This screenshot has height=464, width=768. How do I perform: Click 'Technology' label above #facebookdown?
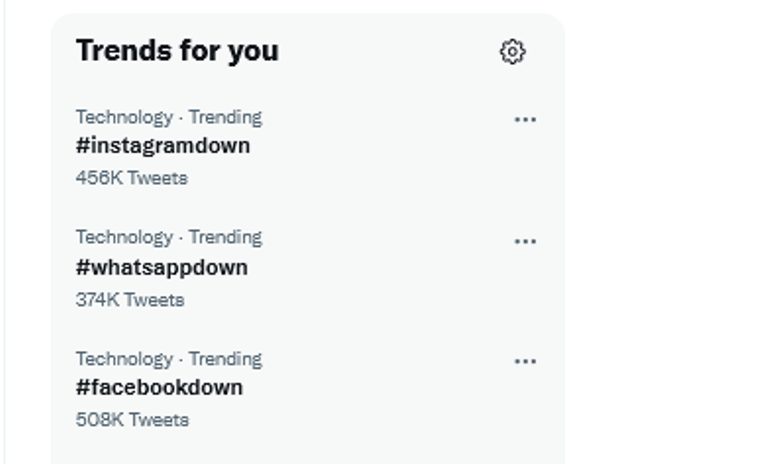click(123, 358)
